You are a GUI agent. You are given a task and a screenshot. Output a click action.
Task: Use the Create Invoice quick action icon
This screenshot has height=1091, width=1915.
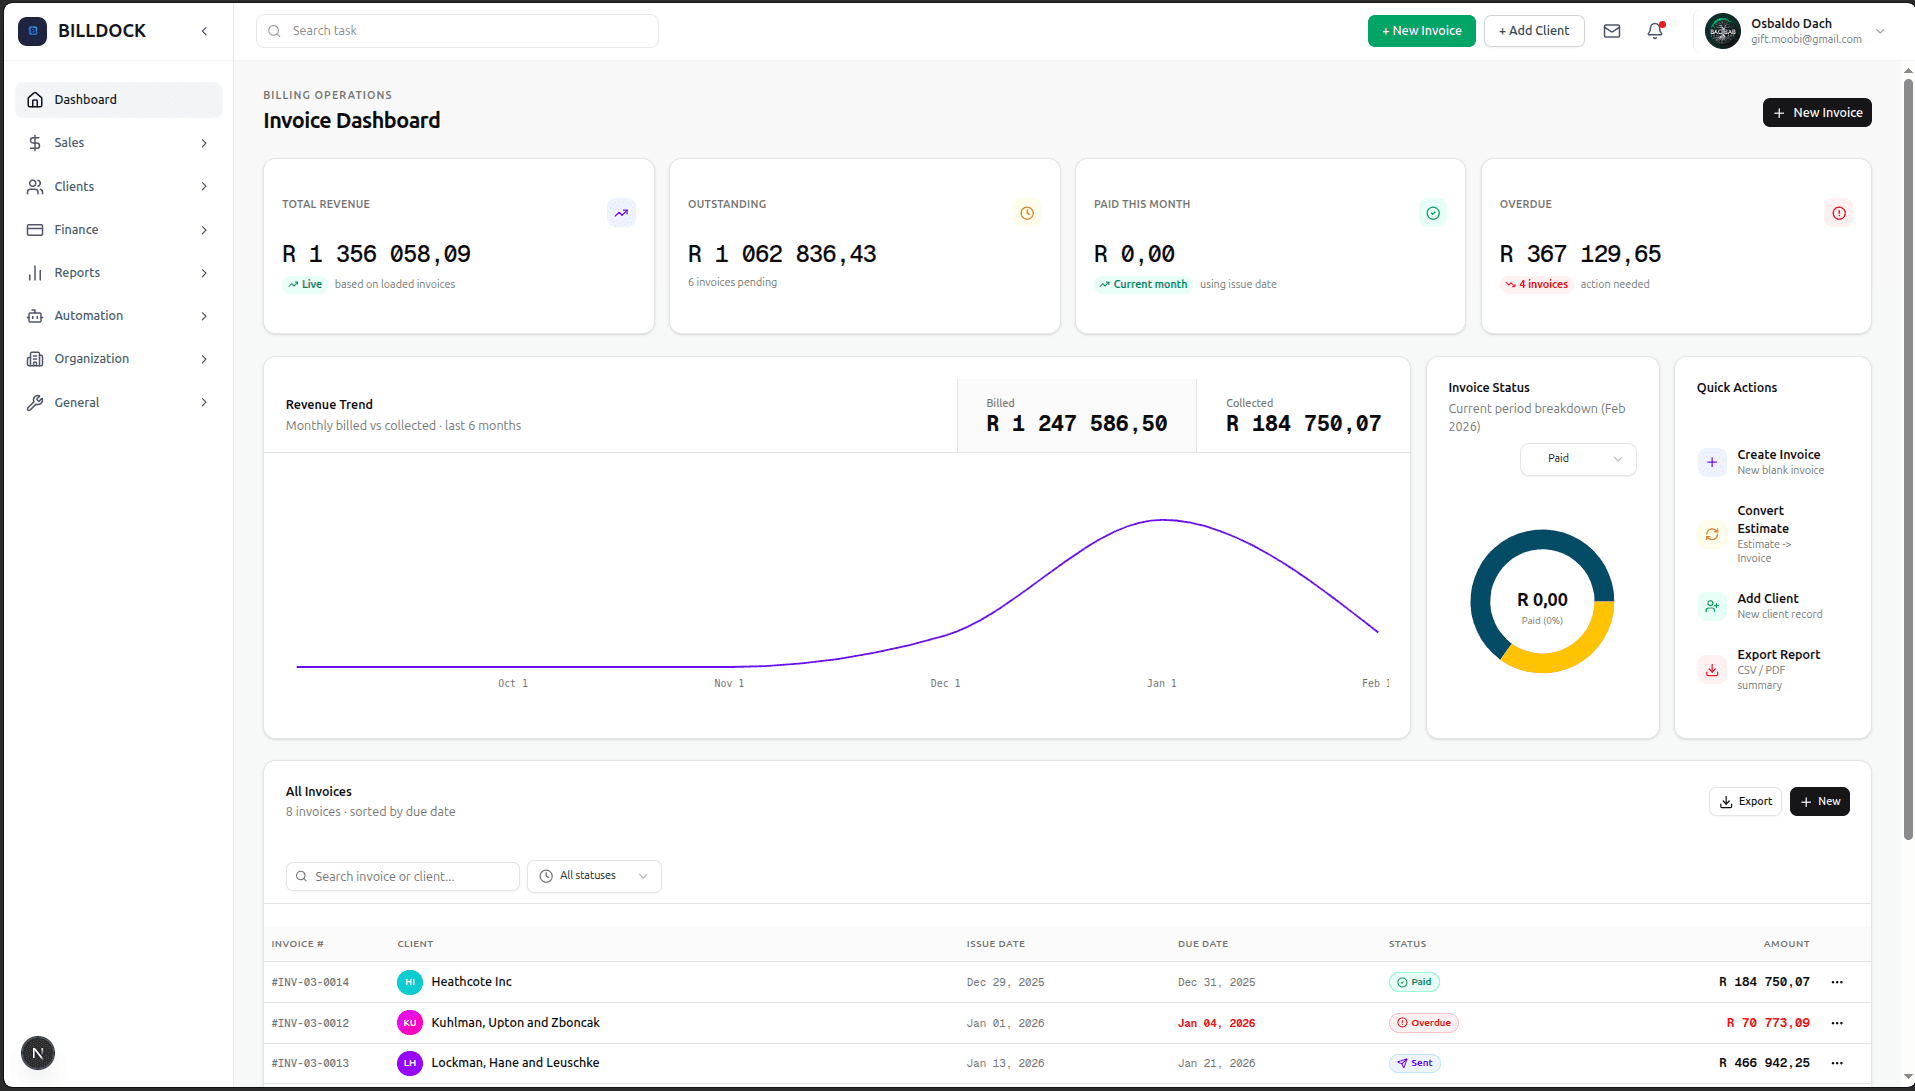pos(1711,462)
